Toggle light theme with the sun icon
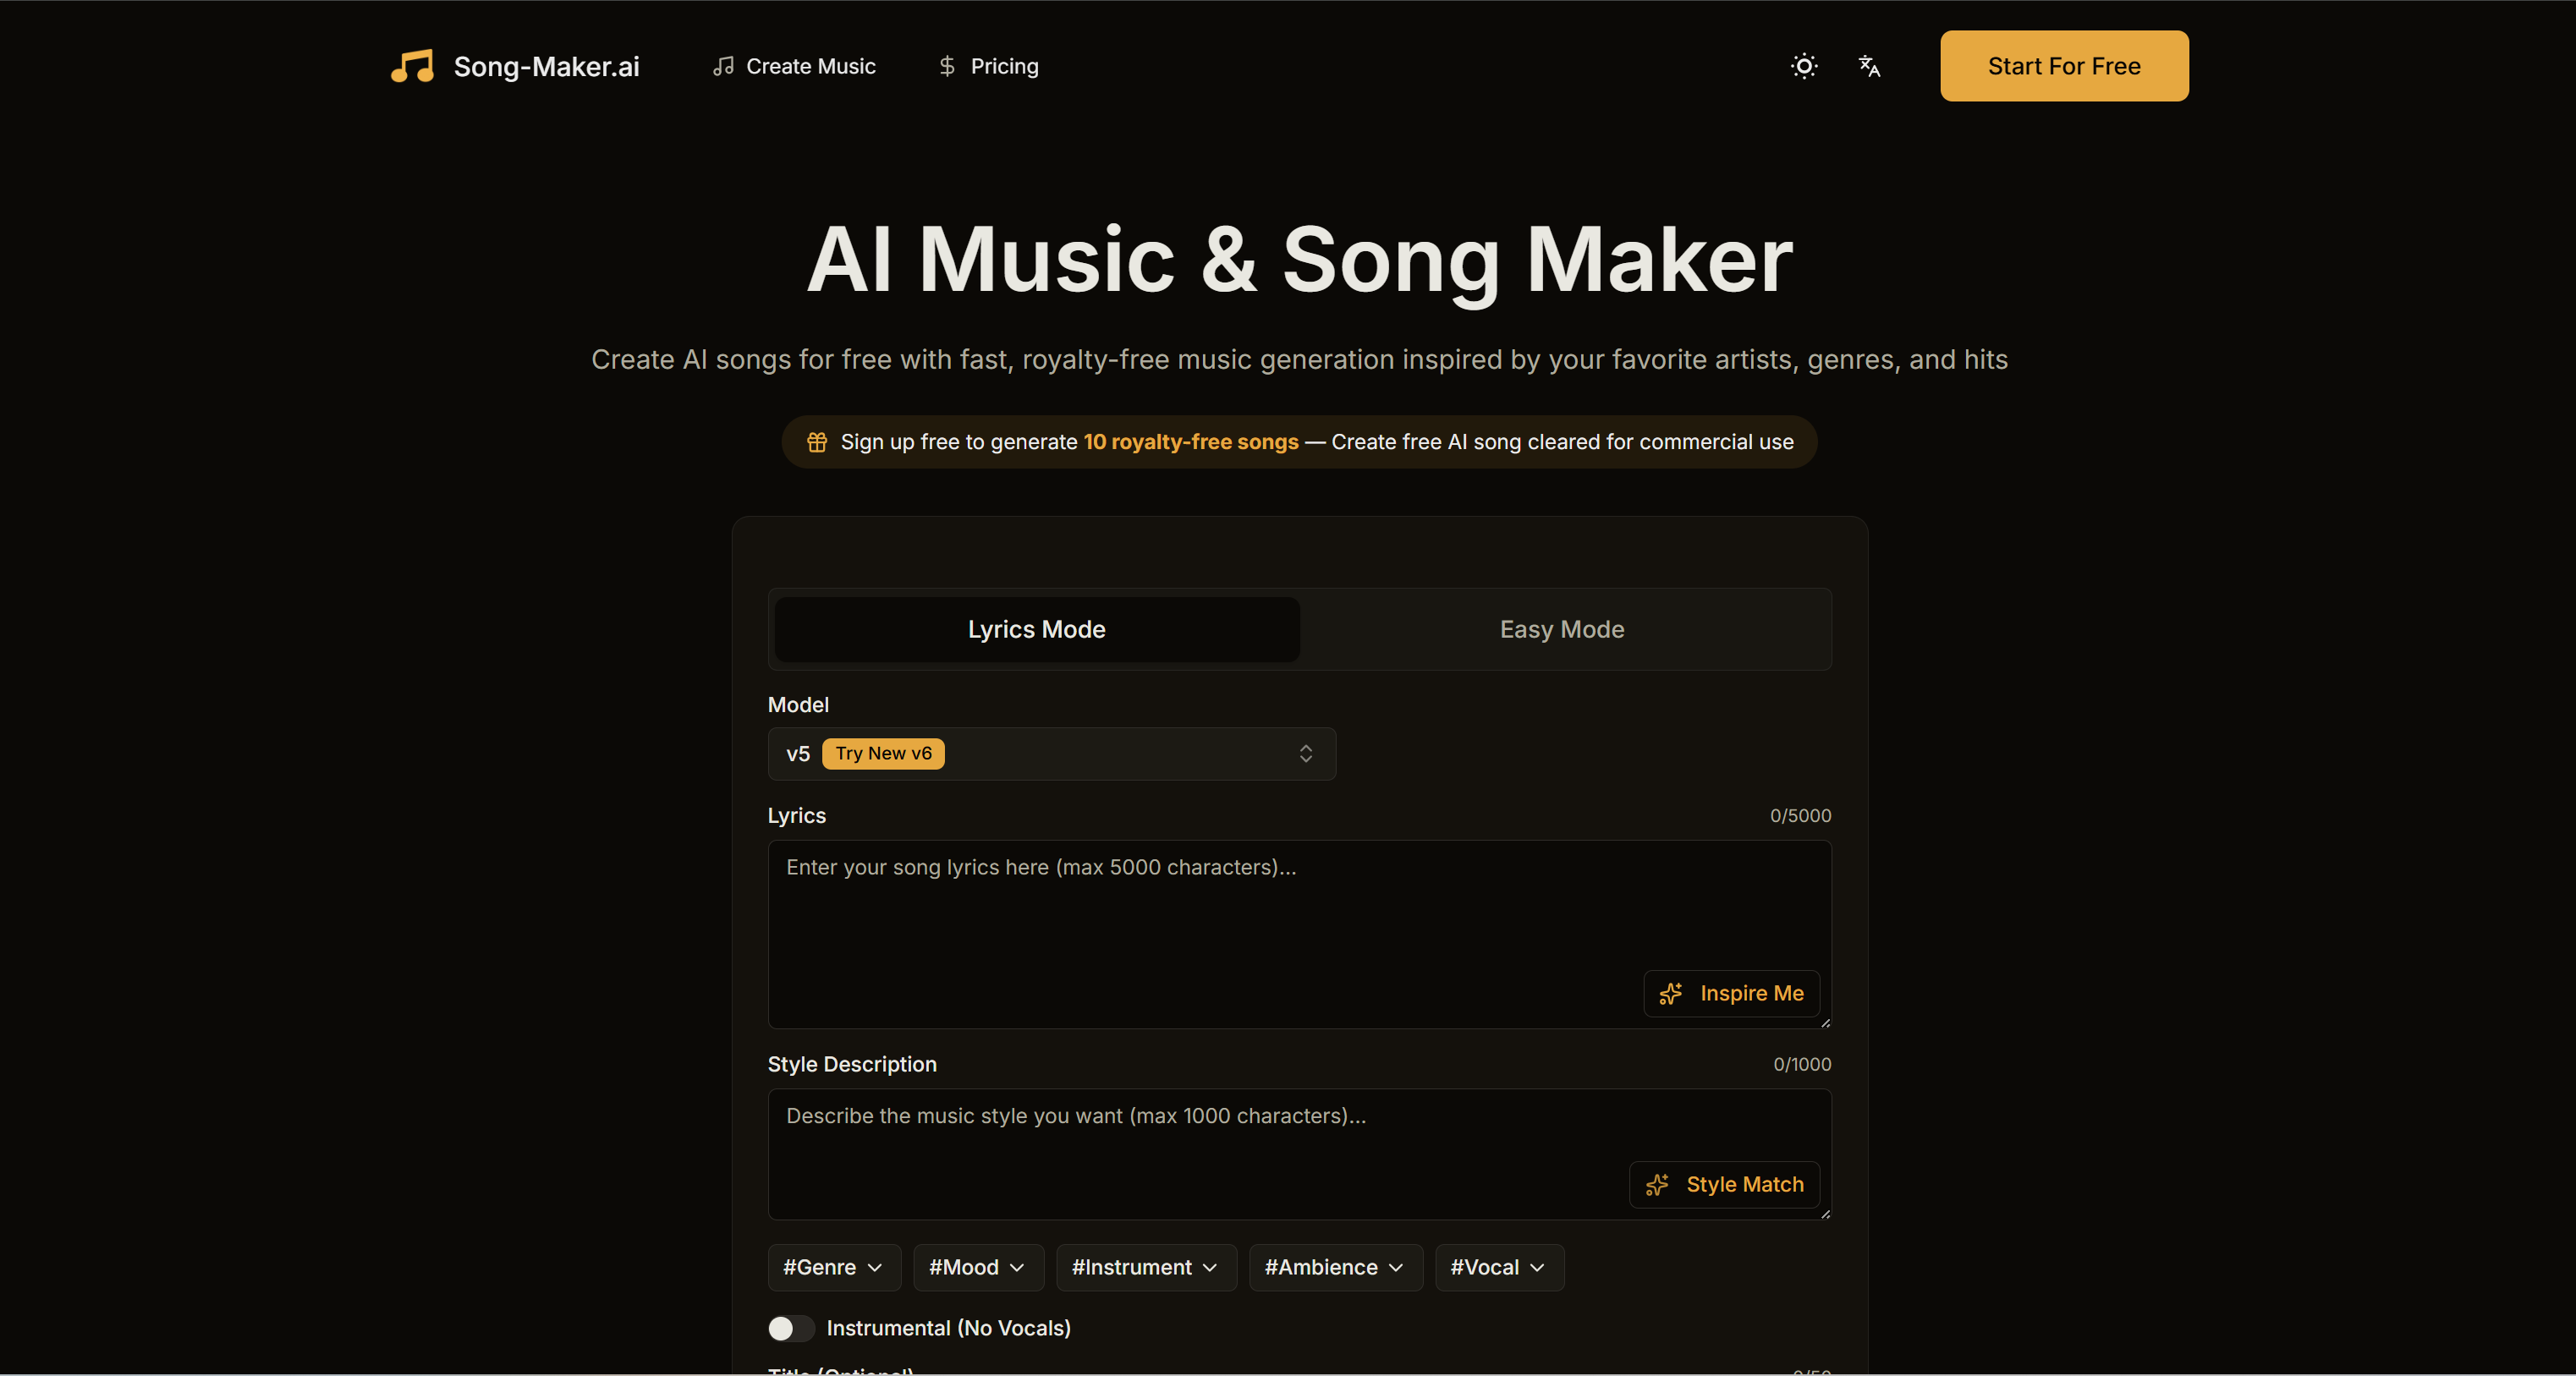The width and height of the screenshot is (2576, 1376). [x=1803, y=66]
